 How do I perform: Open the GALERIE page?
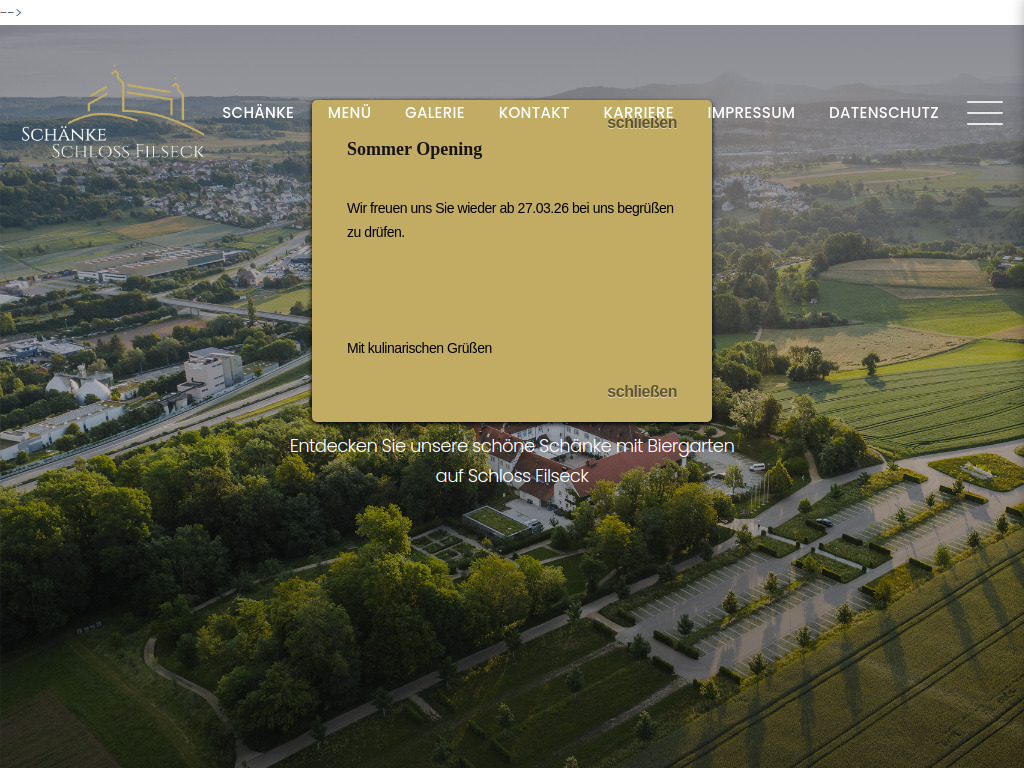click(434, 113)
